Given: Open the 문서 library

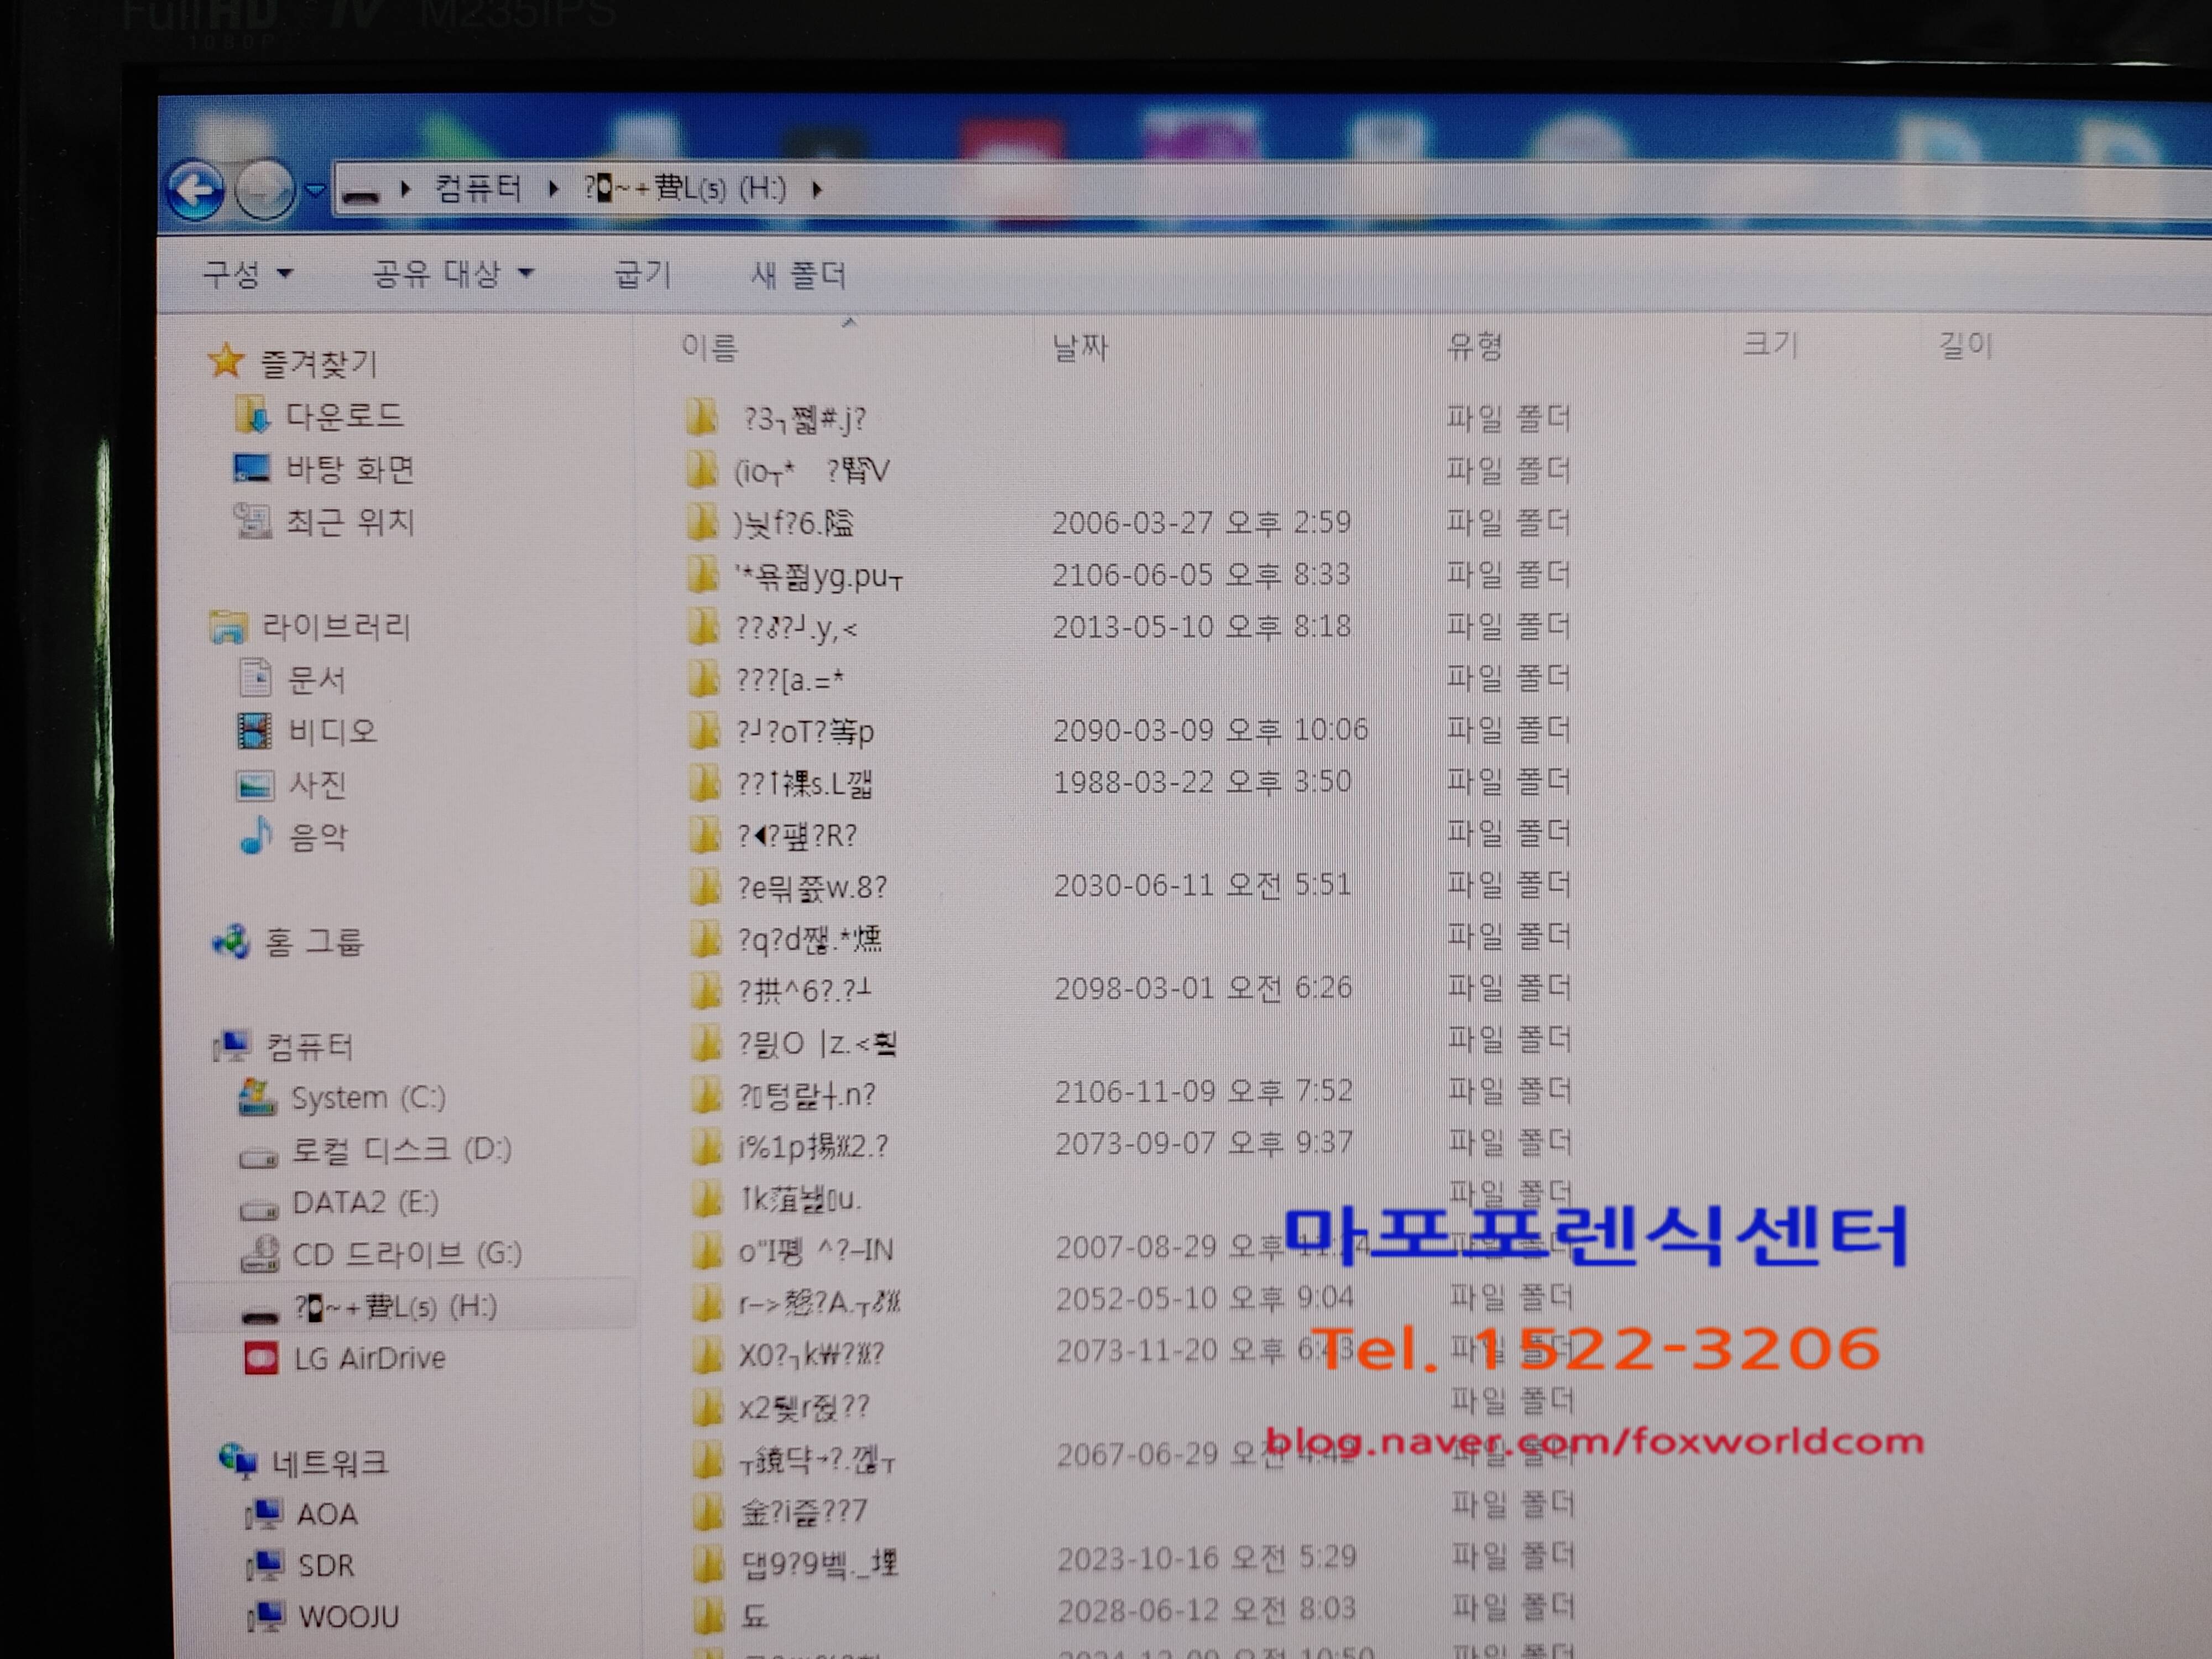Looking at the screenshot, I should coord(316,679).
